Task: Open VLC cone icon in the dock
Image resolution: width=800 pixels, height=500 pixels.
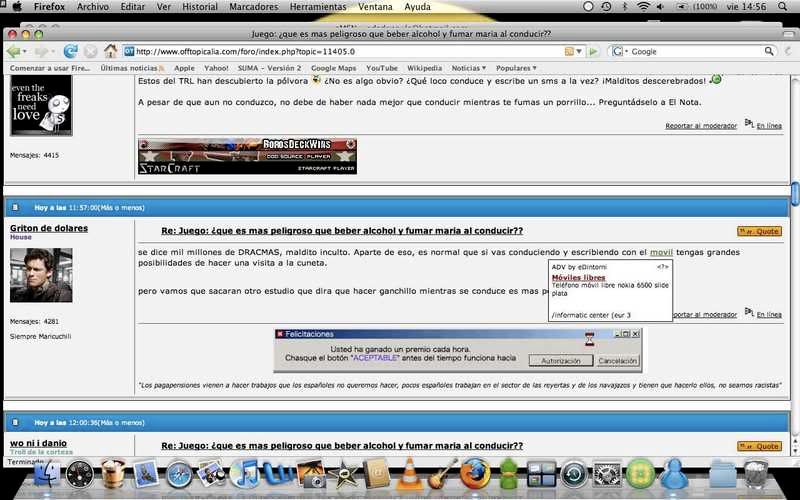Action: tap(410, 474)
